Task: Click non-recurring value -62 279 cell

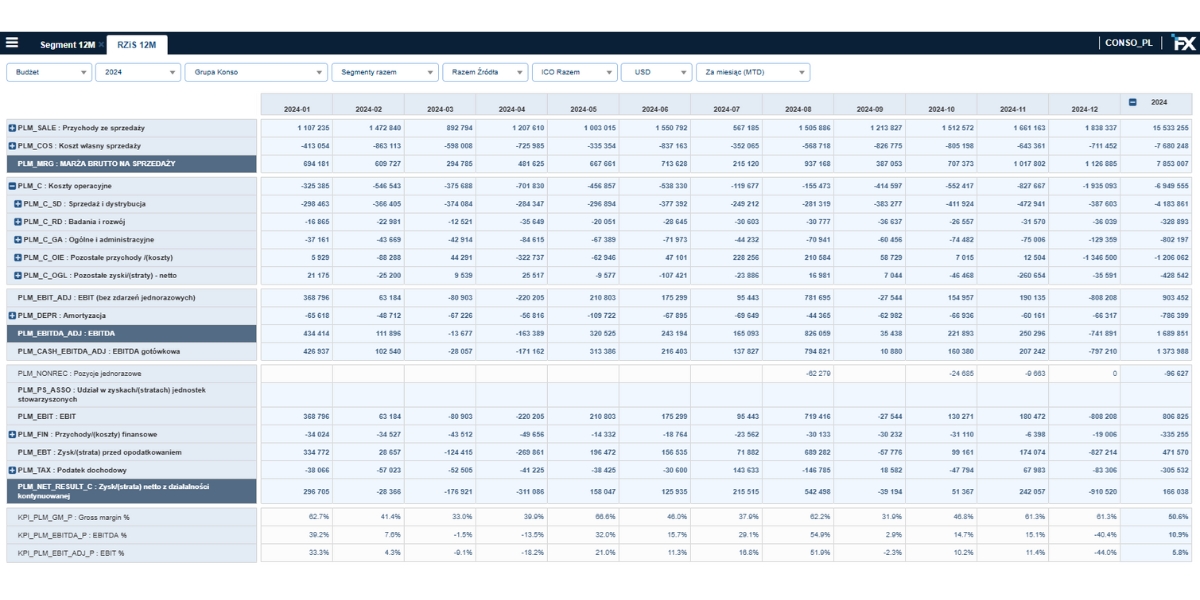Action: (x=798, y=372)
